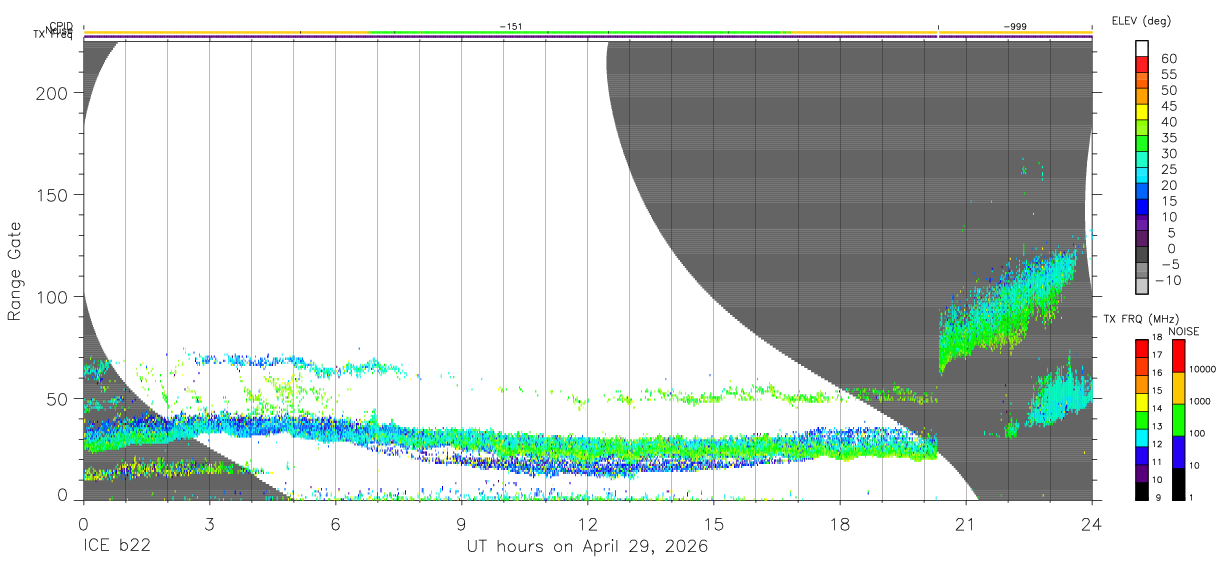
Task: Select the black 1–10 NOISE swatch
Action: pyautogui.click(x=1177, y=483)
